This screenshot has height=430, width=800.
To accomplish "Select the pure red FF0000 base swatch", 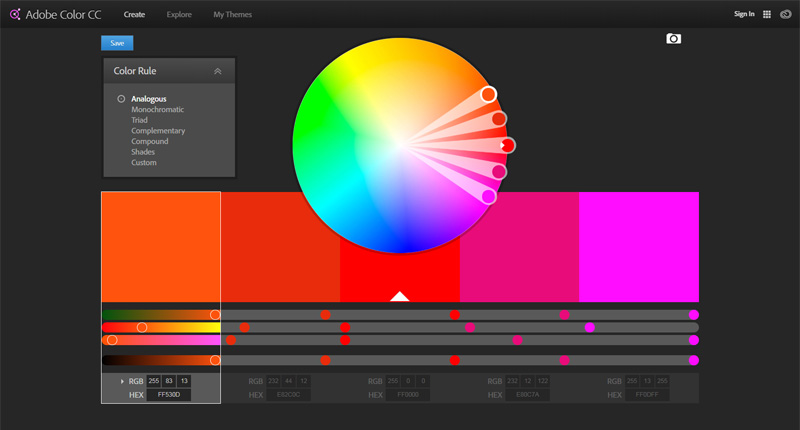I will 399,275.
